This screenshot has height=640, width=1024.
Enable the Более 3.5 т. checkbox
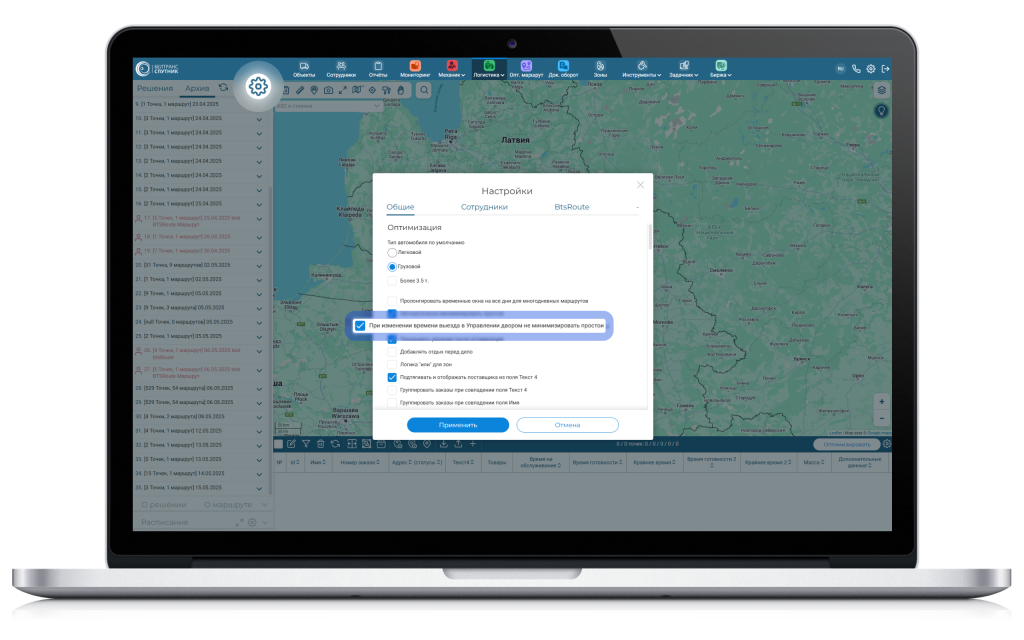tap(393, 281)
